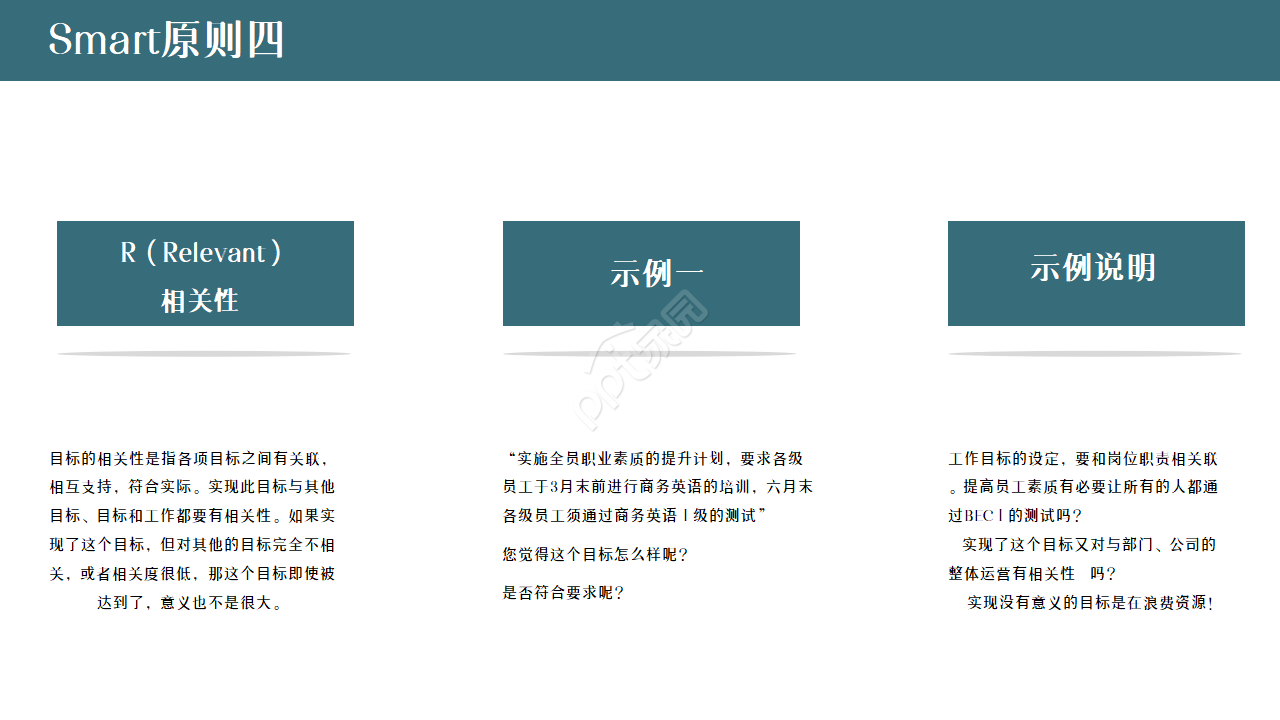Click the line 是否符合要求呢？
This screenshot has width=1280, height=720.
click(x=563, y=593)
